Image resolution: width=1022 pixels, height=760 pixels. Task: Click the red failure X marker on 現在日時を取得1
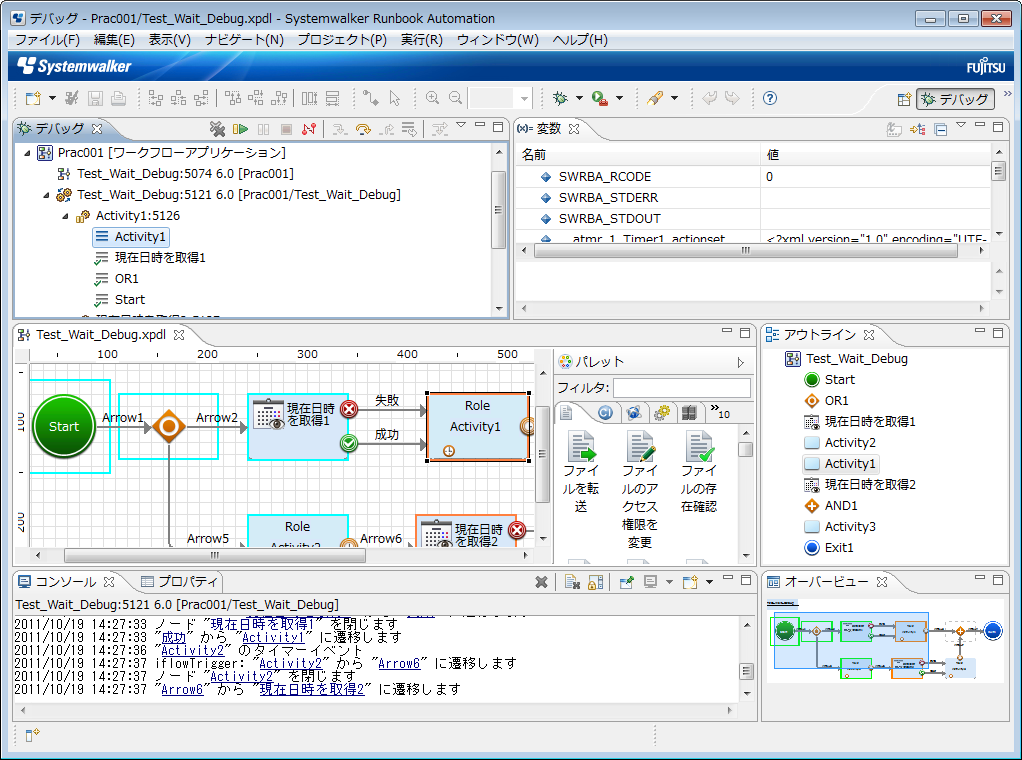coord(349,409)
